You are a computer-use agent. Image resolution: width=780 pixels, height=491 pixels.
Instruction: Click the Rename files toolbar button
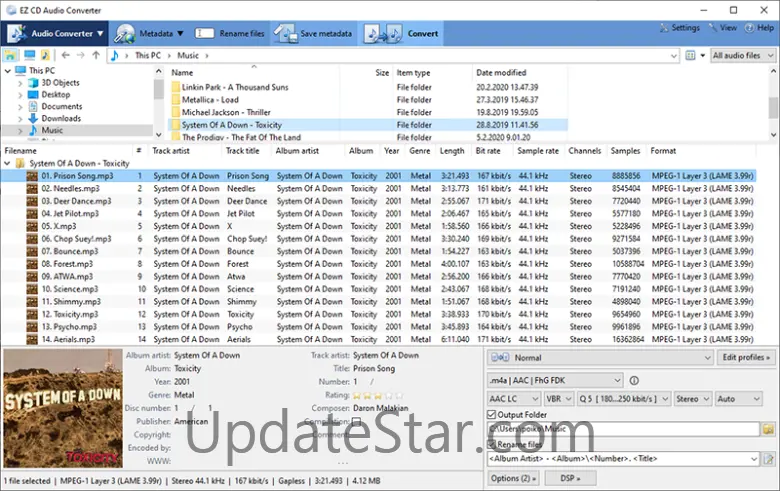(x=230, y=33)
